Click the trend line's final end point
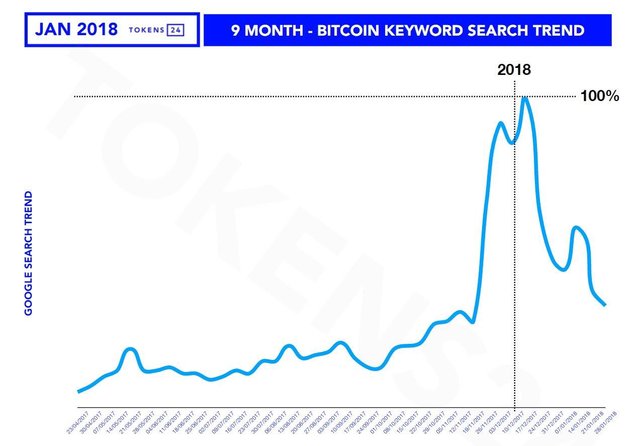The image size is (640, 446). tap(604, 304)
